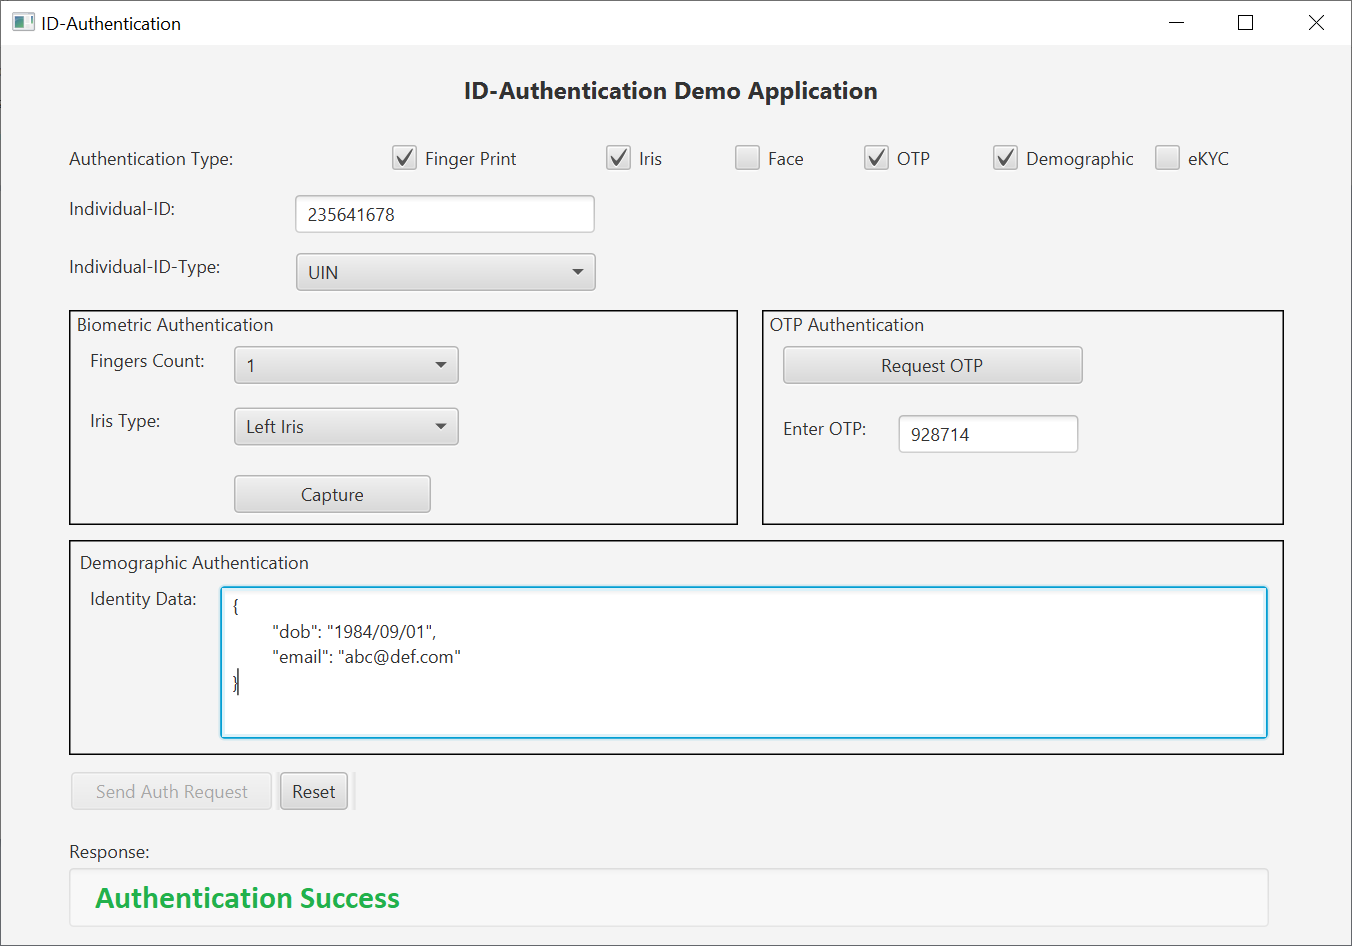Enable the eKYC checkbox
The width and height of the screenshot is (1352, 946).
[x=1167, y=158]
